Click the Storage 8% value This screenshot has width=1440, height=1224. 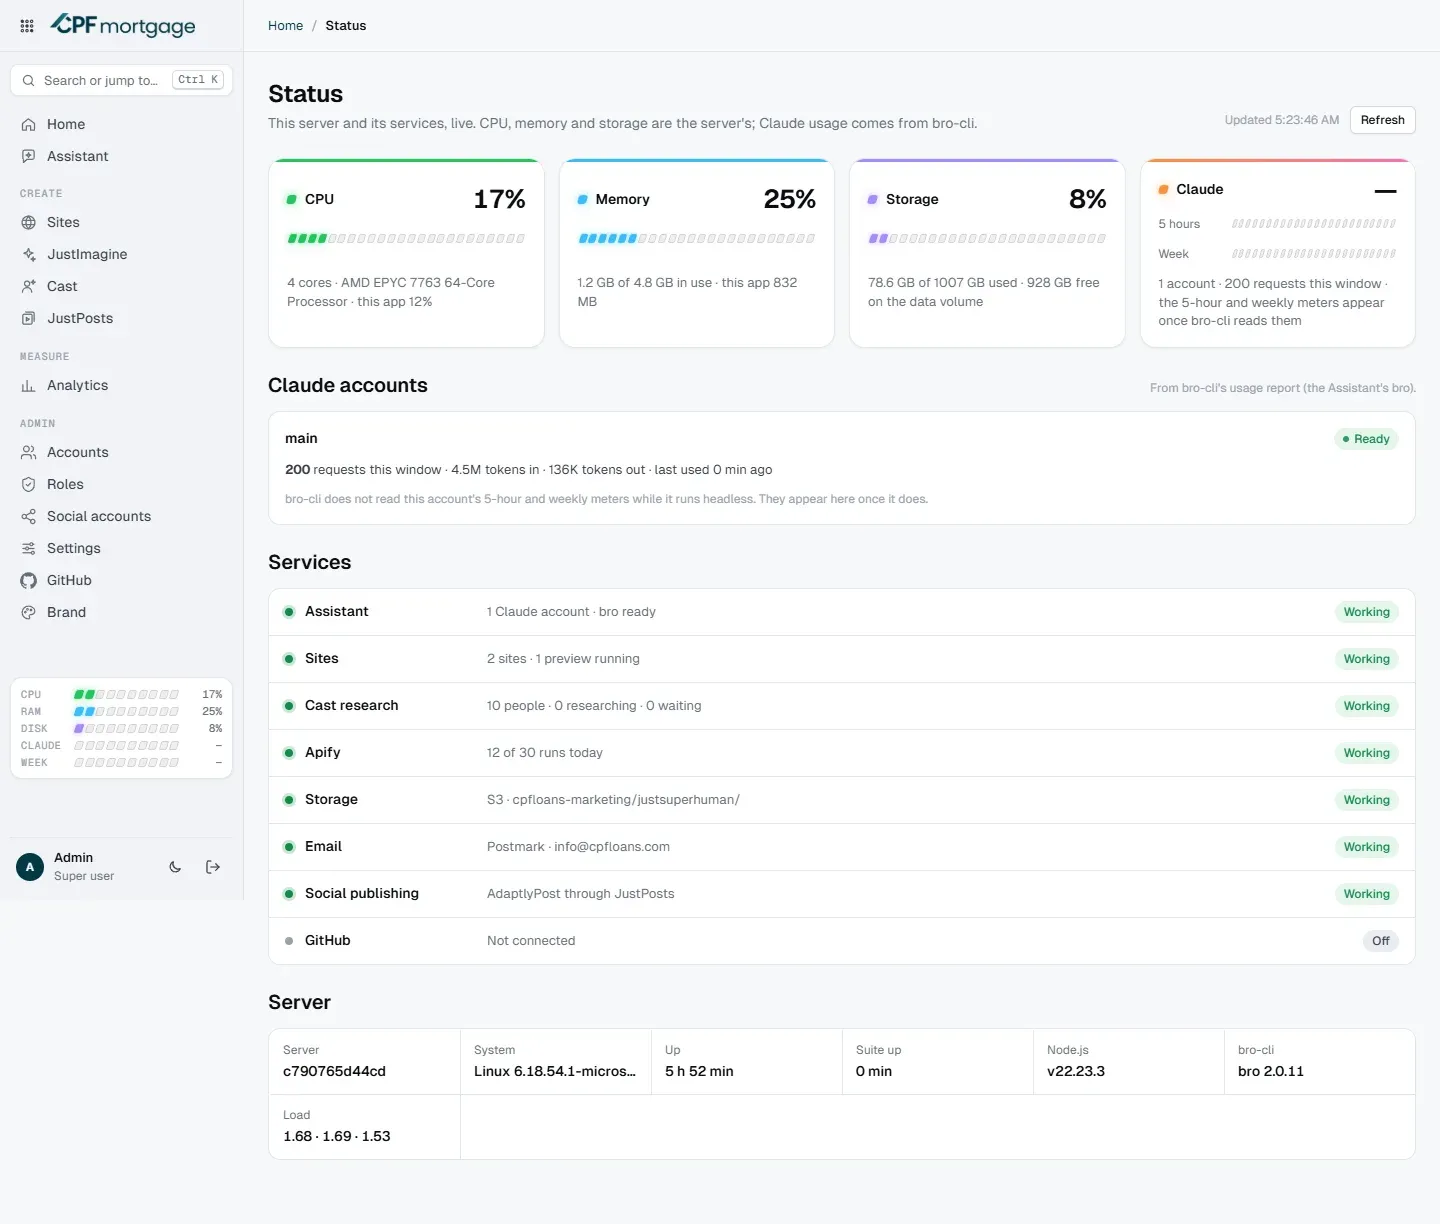point(1087,199)
